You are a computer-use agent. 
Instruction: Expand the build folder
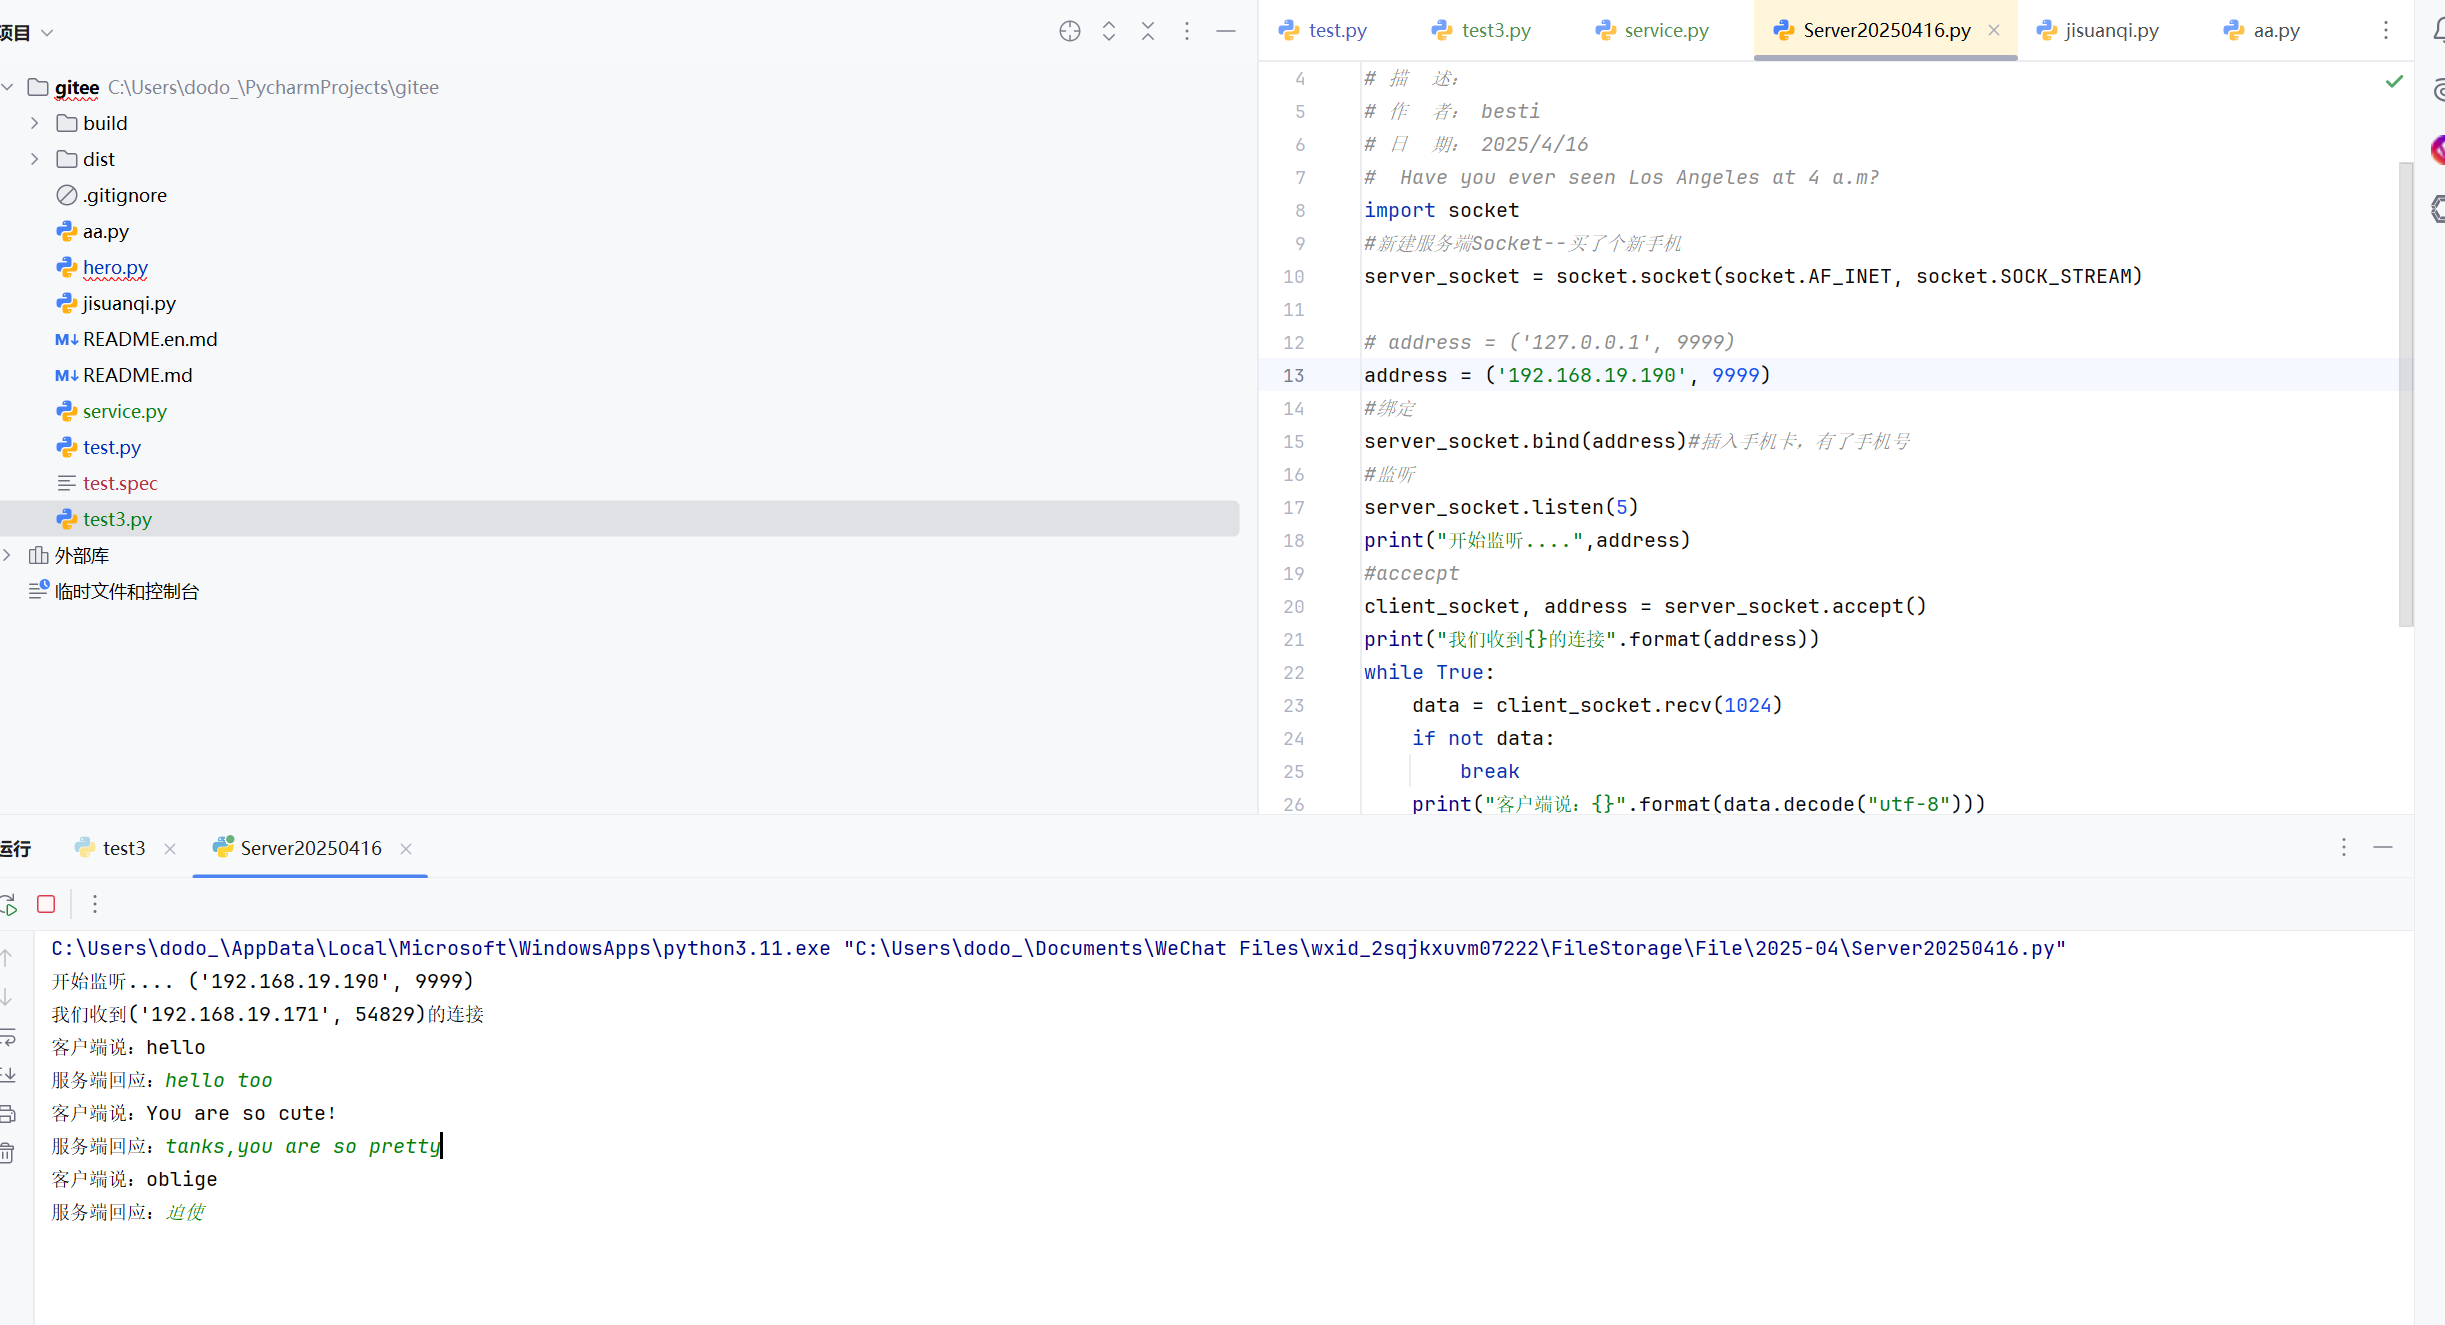coord(34,123)
